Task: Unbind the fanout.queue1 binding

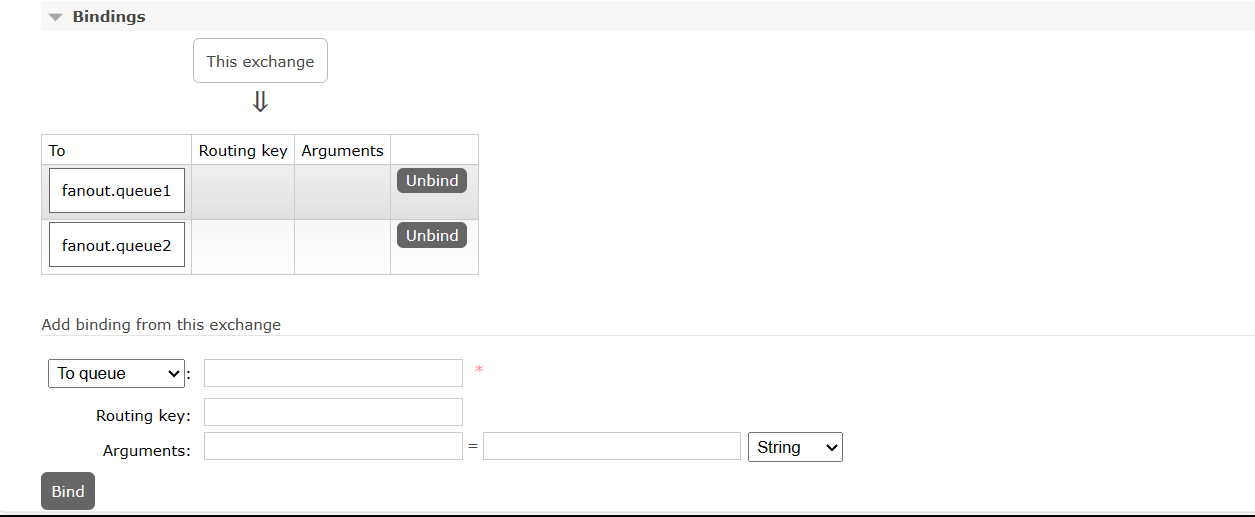Action: point(432,181)
